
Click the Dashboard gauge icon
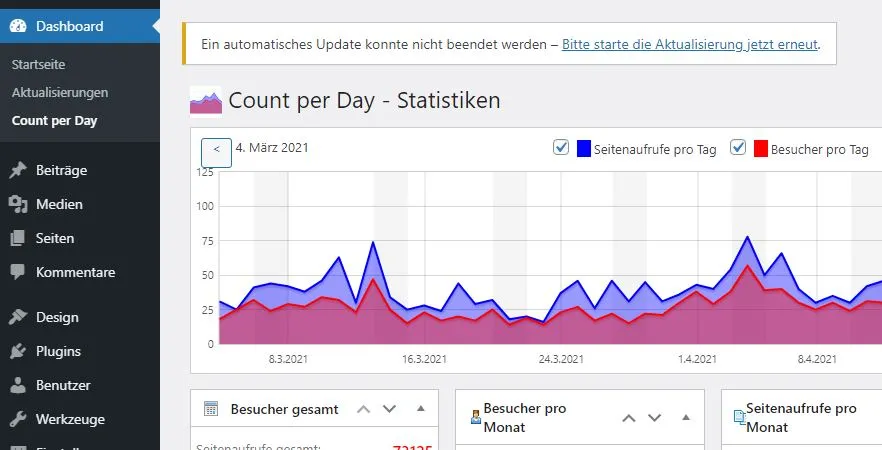click(x=18, y=26)
